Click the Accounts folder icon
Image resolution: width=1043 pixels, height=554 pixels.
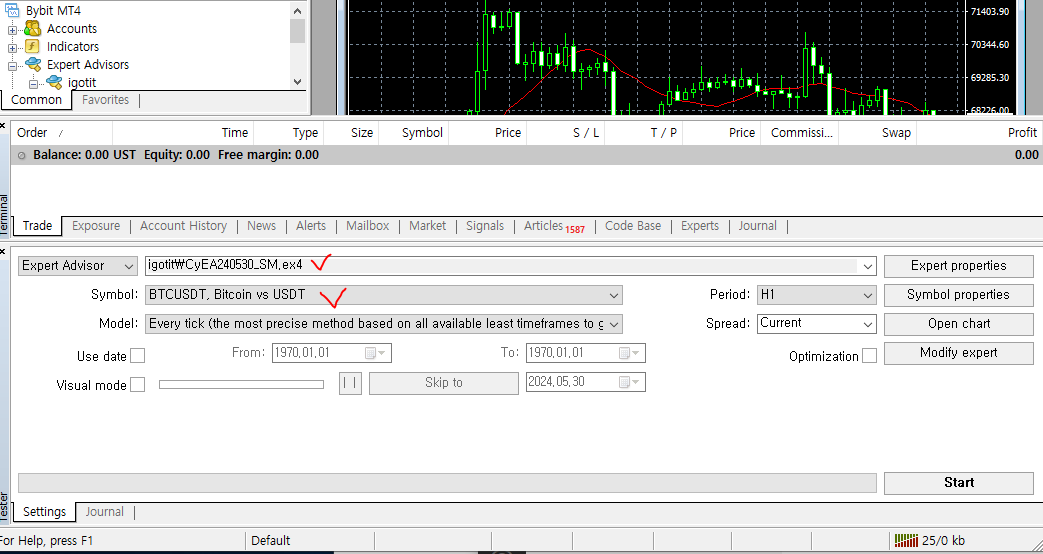[32, 29]
